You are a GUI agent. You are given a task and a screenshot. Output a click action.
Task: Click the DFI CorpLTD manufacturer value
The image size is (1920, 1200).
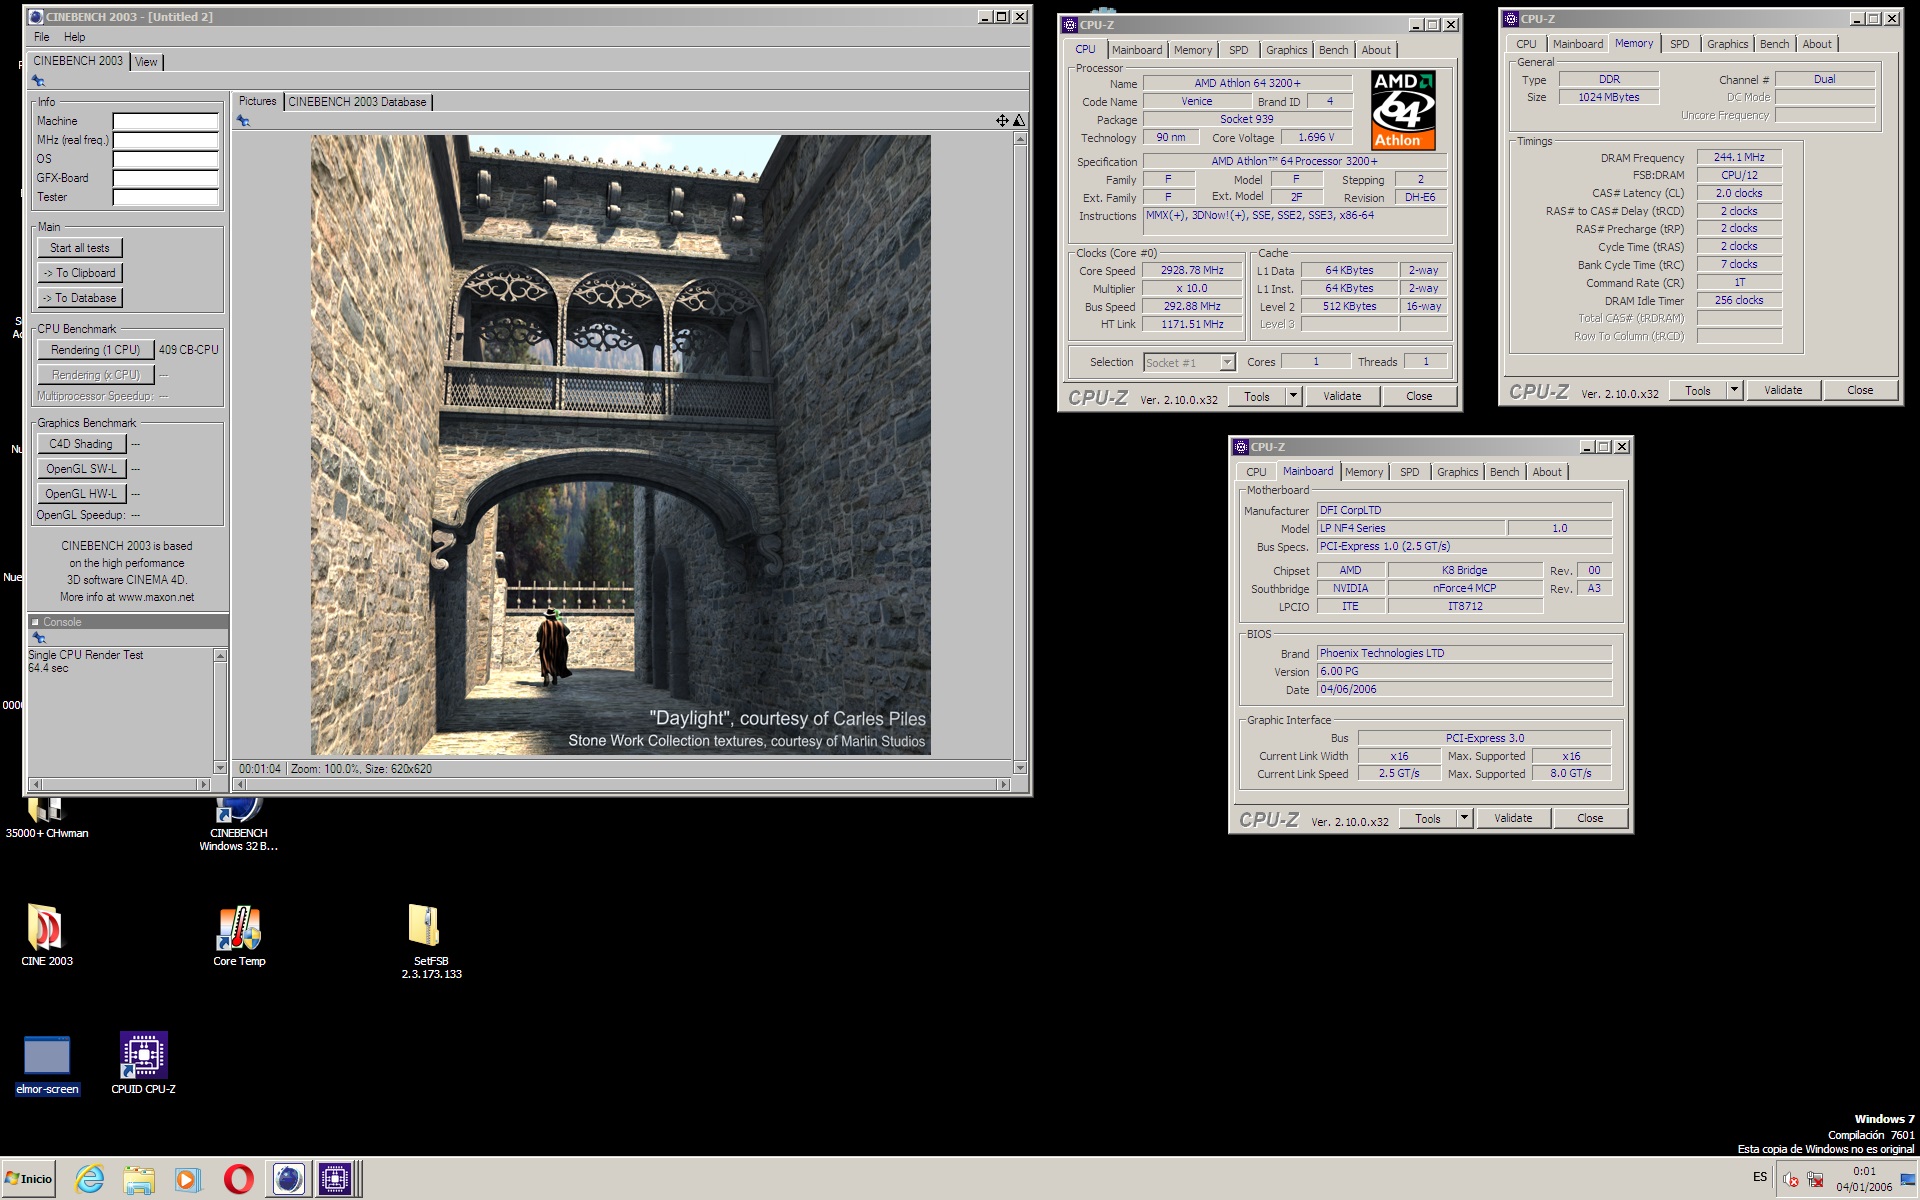pos(1464,510)
